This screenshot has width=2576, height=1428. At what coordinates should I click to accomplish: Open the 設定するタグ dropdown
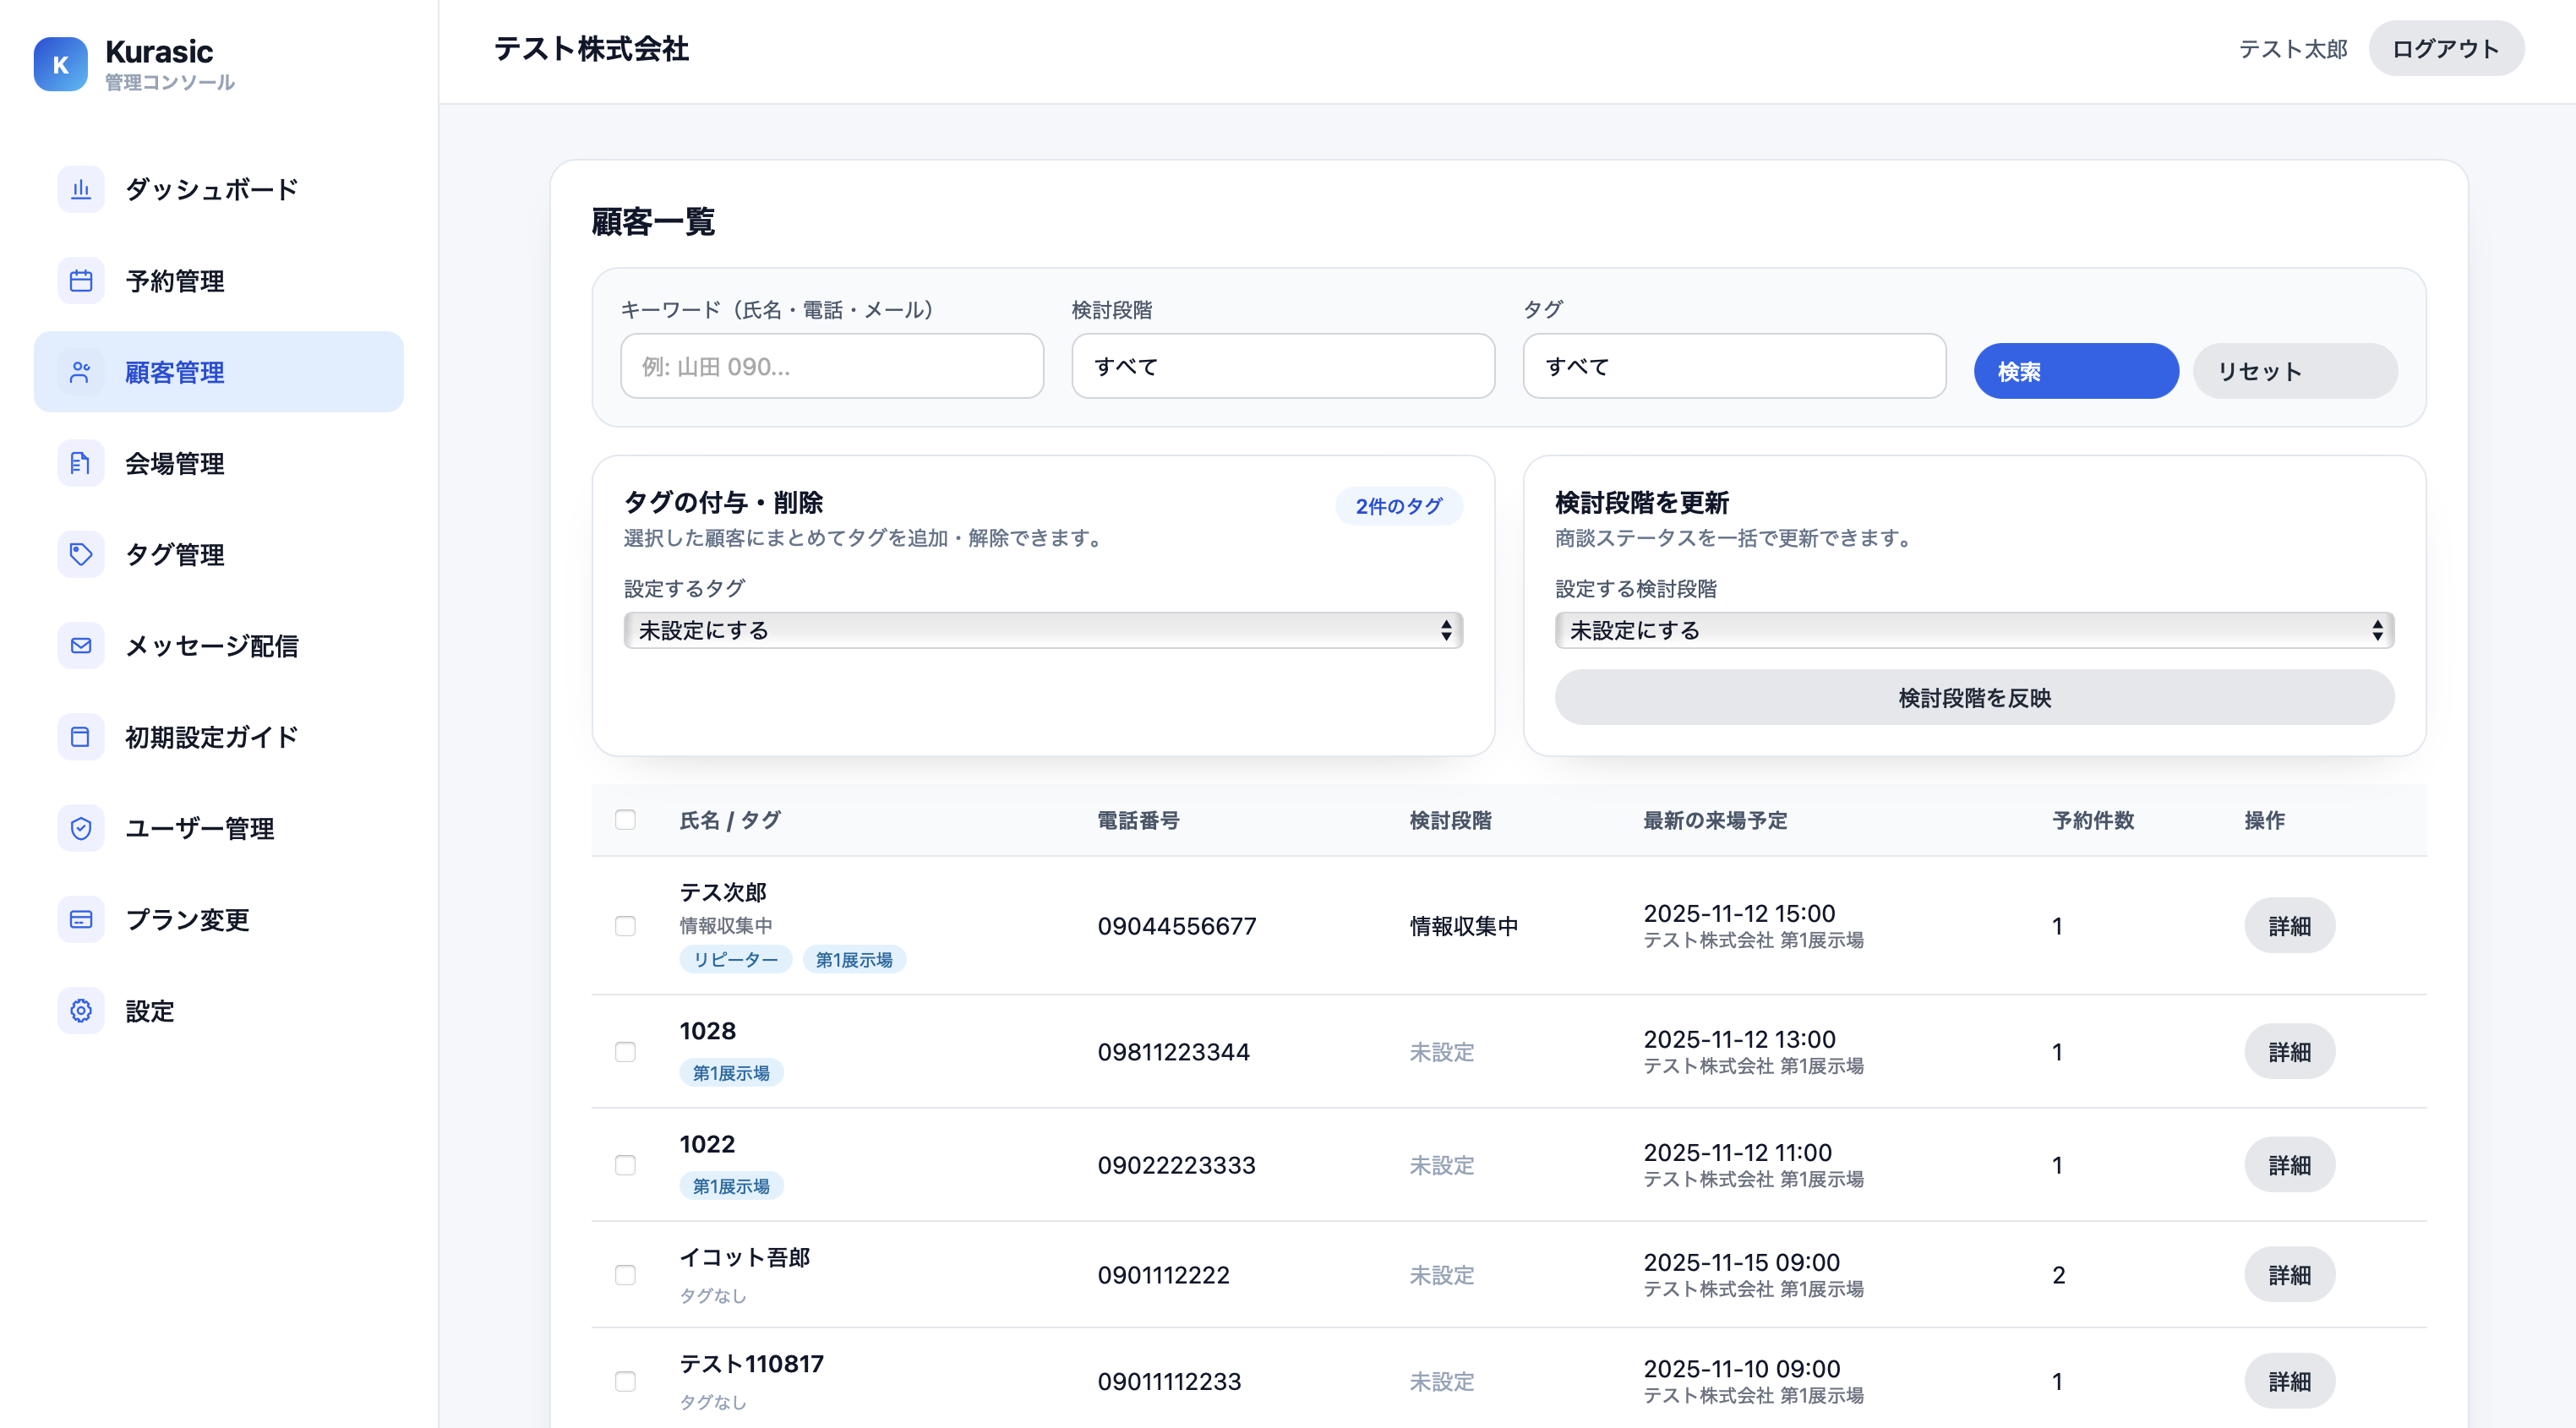click(x=1042, y=630)
